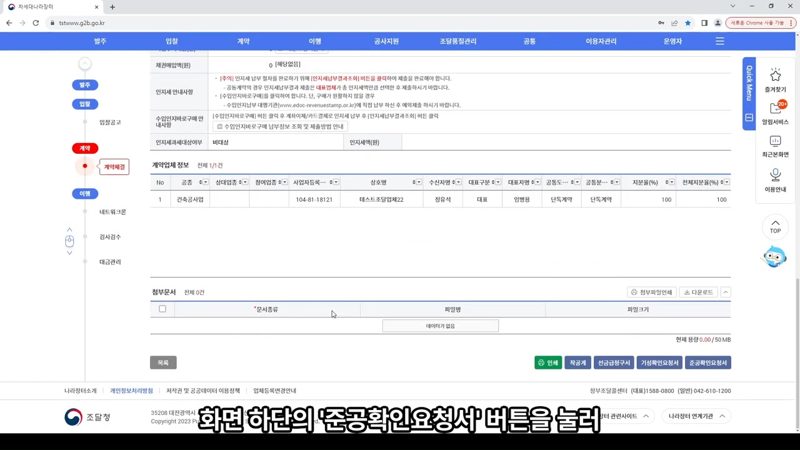The width and height of the screenshot is (800, 450).
Task: Open the 조달품질관리 top menu
Action: pos(458,41)
